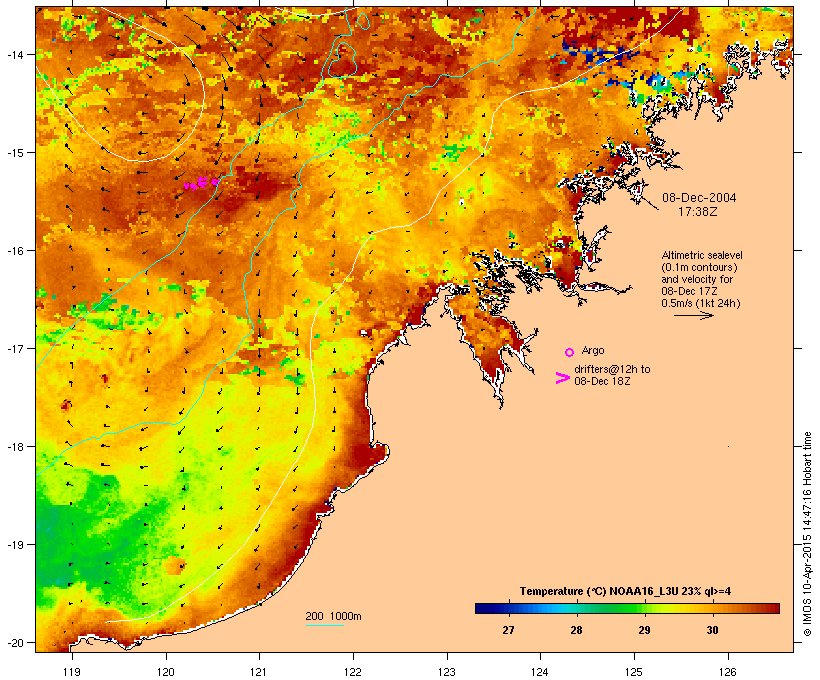Click the latitude axis label -20
Screen dimensions: 820x680
14,642
